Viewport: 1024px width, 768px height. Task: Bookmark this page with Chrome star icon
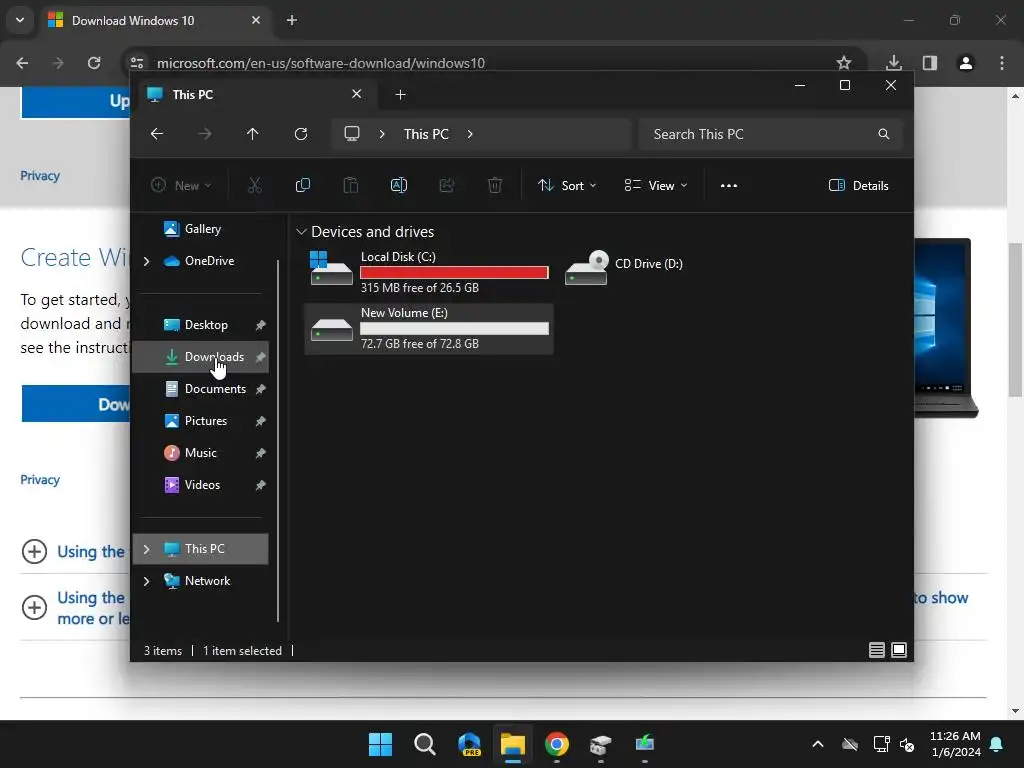[844, 63]
